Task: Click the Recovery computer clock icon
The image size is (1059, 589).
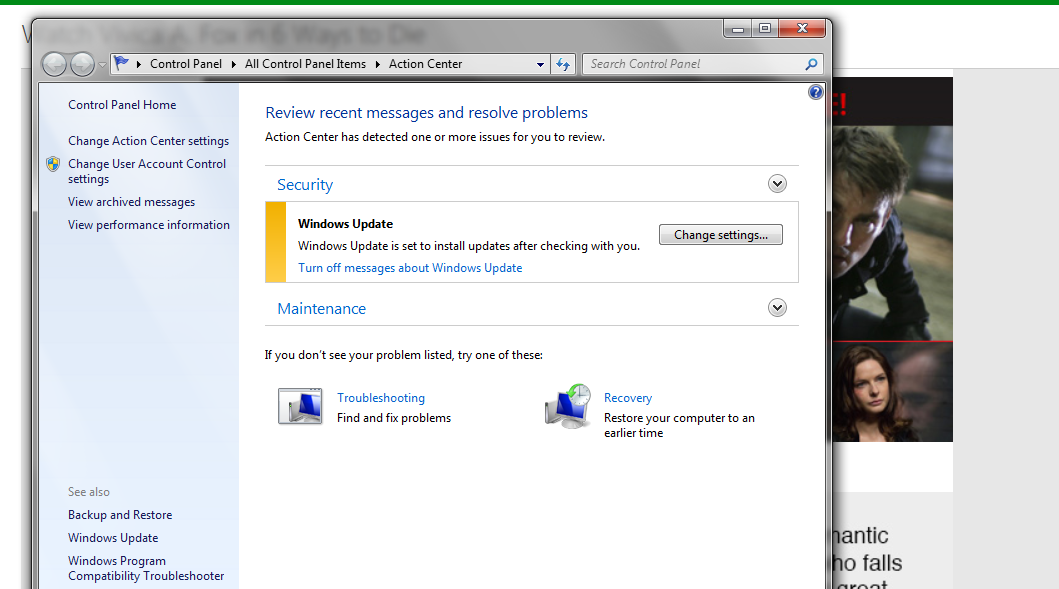Action: coord(568,406)
